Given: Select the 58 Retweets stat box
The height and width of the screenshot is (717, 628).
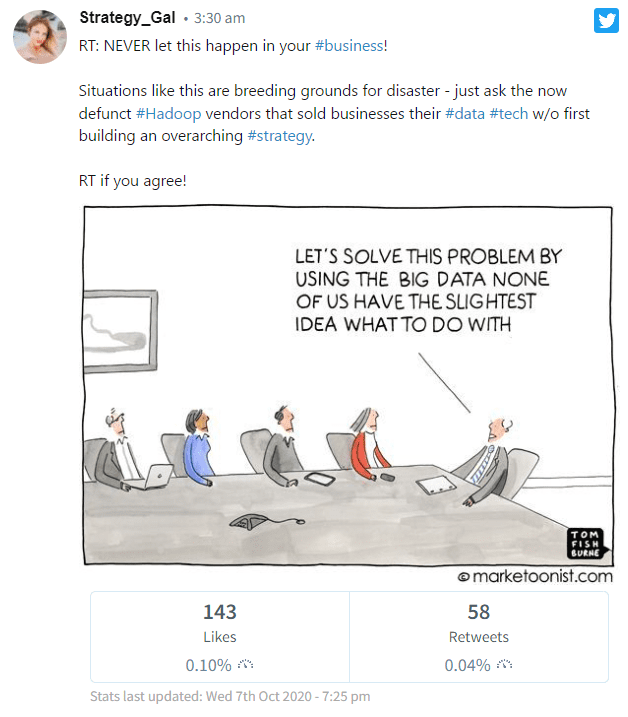Looking at the screenshot, I should tap(479, 637).
